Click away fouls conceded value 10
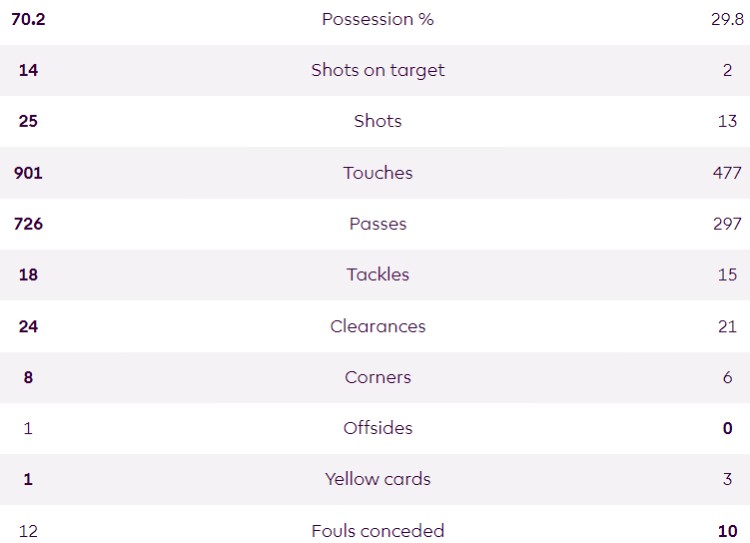The image size is (750, 543). click(x=727, y=531)
